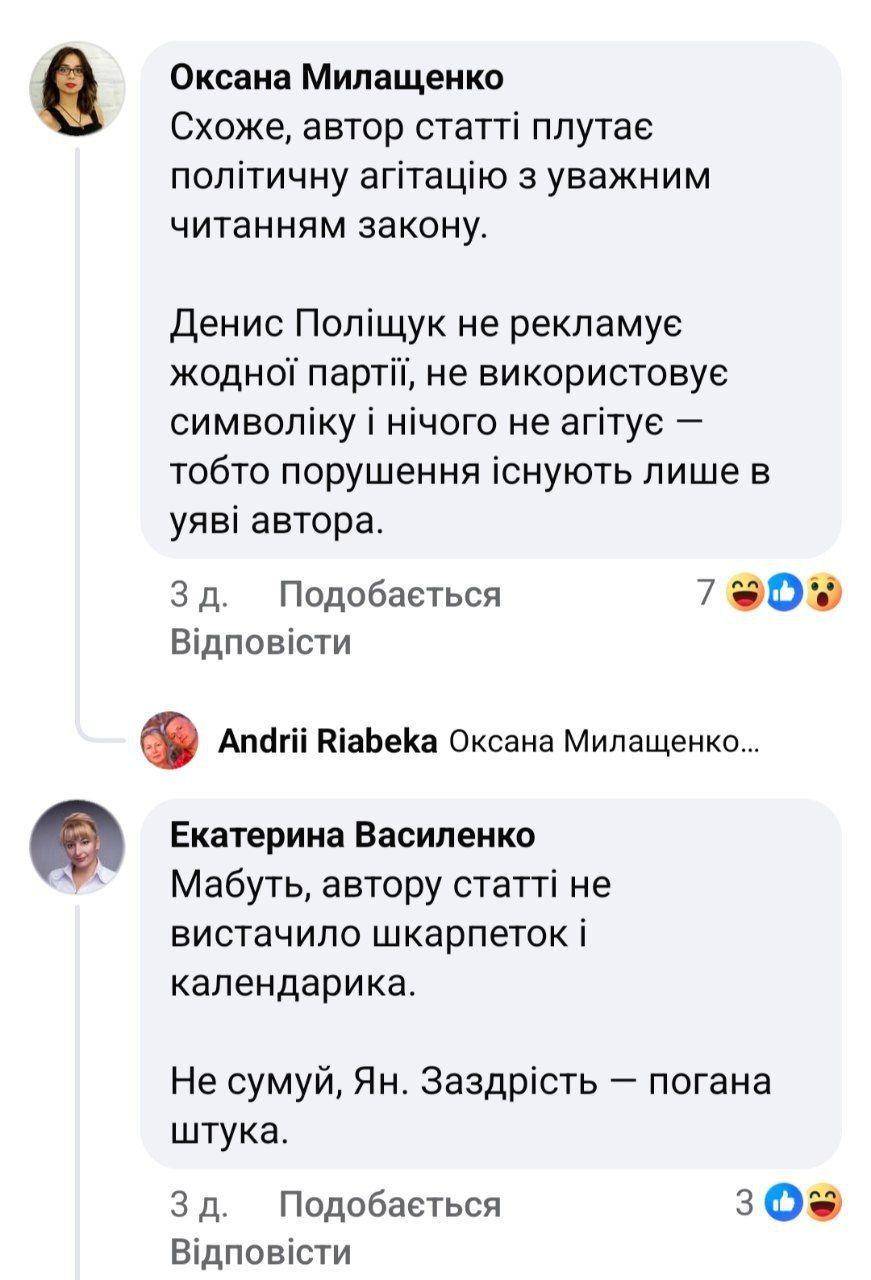This screenshot has width=871, height=1280.
Task: Click the blue like icon on Оксана's comment
Action: [x=784, y=595]
